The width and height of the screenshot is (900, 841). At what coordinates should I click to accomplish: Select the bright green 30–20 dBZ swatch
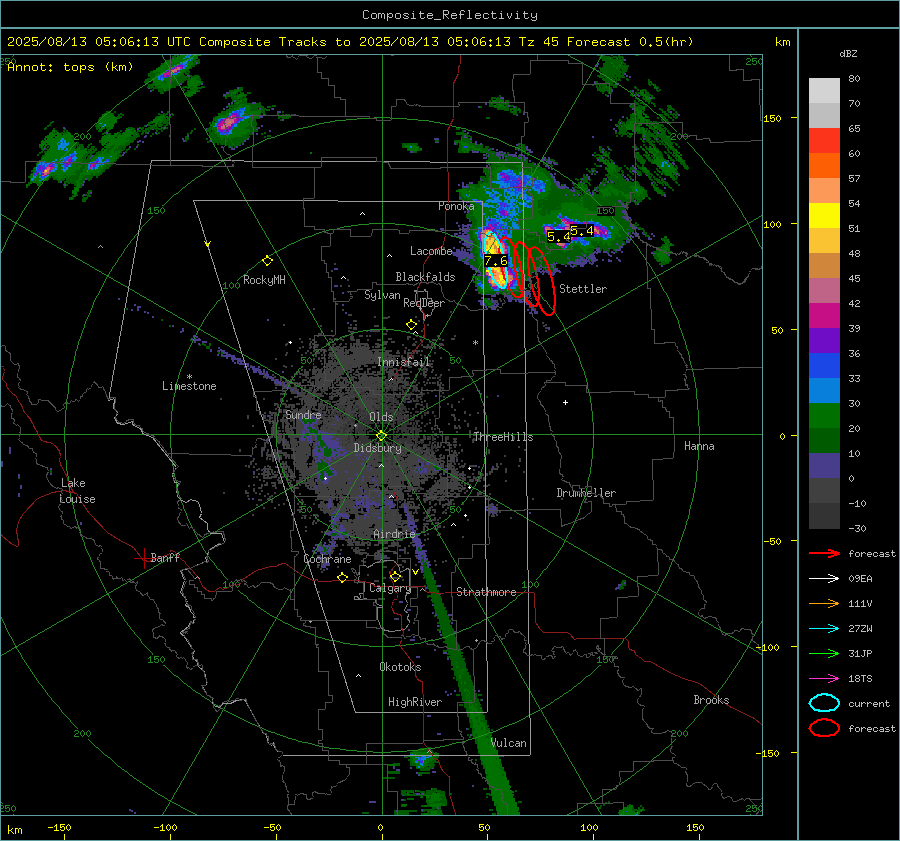tap(824, 416)
